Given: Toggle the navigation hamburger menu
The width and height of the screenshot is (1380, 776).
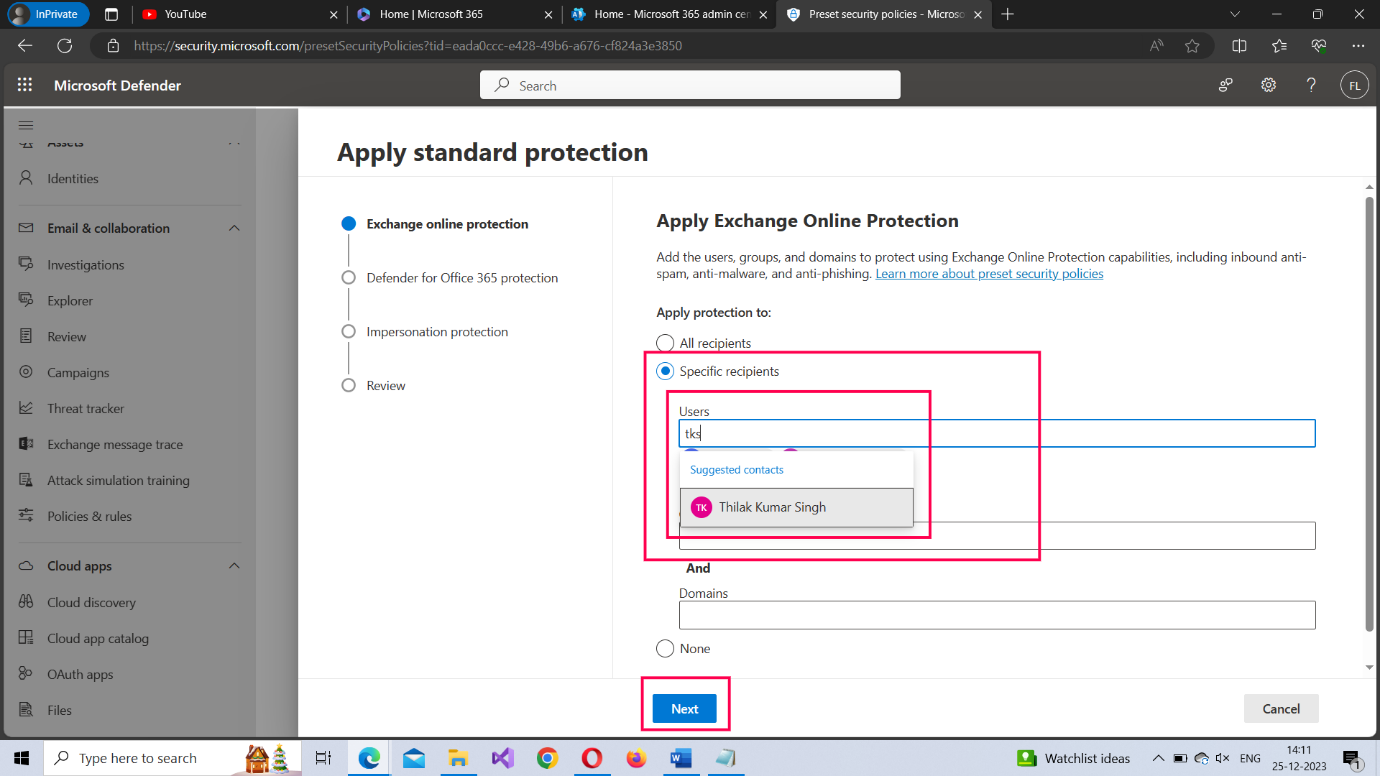Looking at the screenshot, I should coord(26,125).
